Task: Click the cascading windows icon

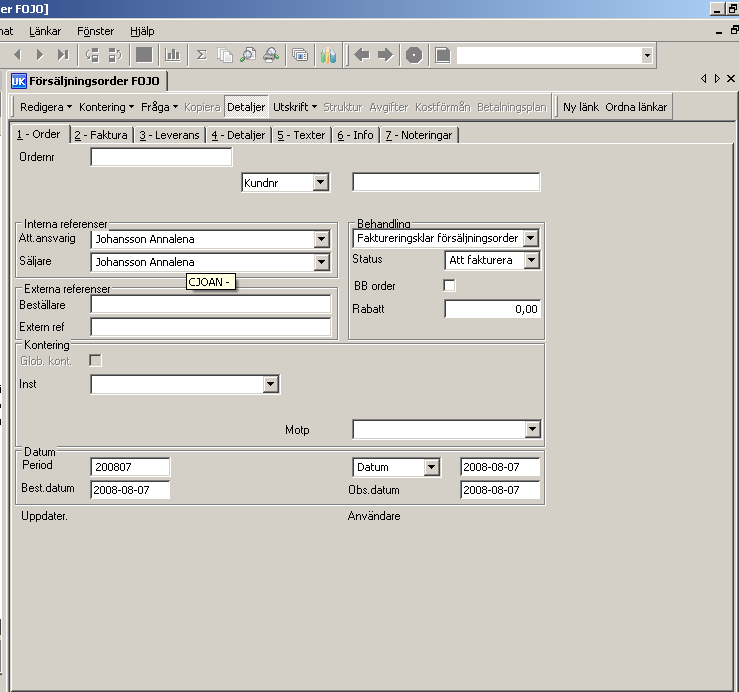Action: [x=300, y=55]
